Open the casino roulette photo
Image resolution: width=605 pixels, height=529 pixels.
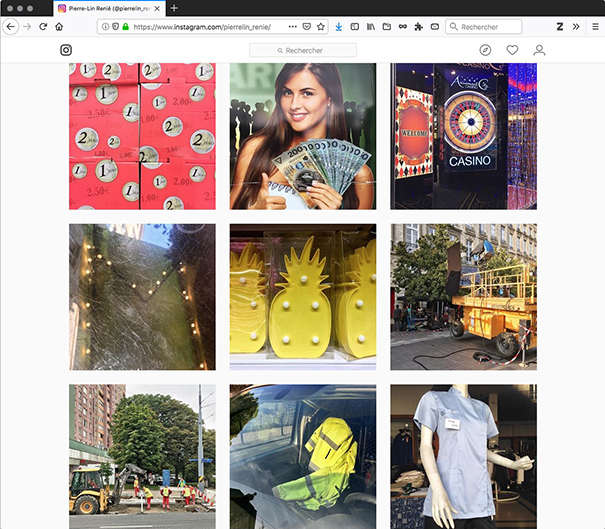463,136
